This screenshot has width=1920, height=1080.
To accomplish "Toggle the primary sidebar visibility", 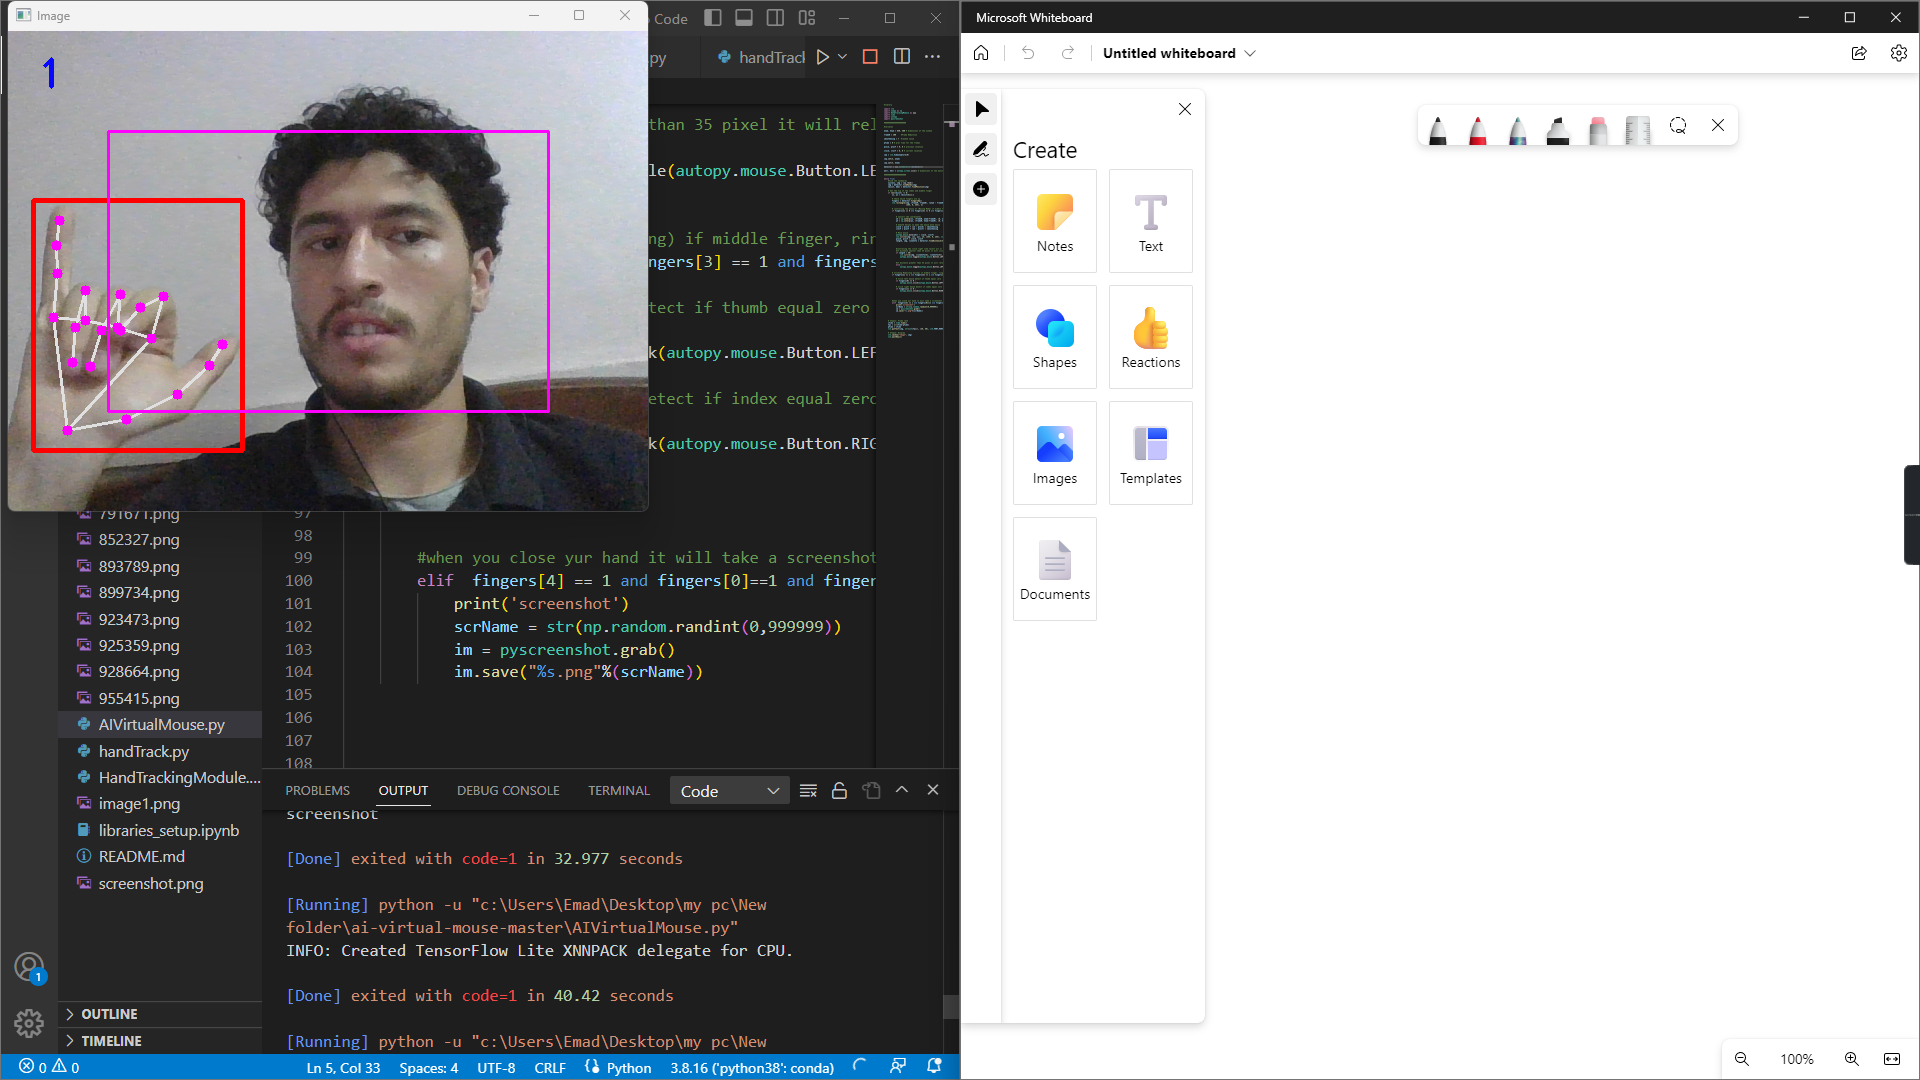I will click(713, 17).
